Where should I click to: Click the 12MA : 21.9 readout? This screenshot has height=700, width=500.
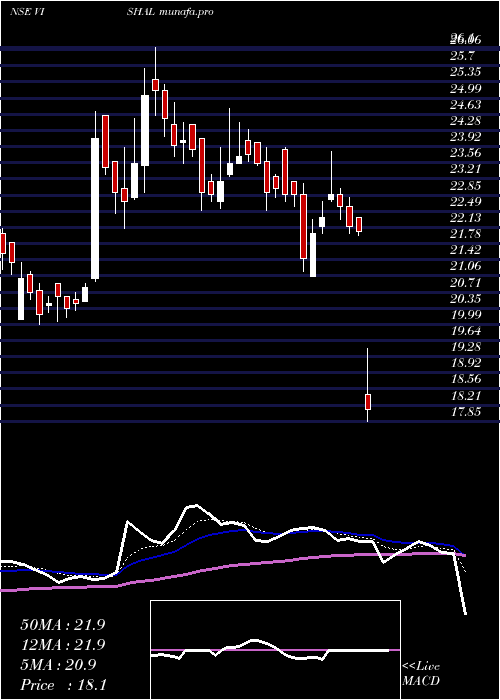(x=62, y=645)
